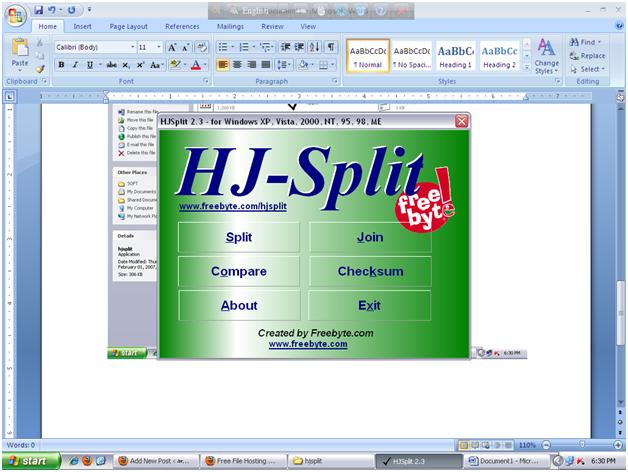Justify the paragraph text

pos(266,65)
